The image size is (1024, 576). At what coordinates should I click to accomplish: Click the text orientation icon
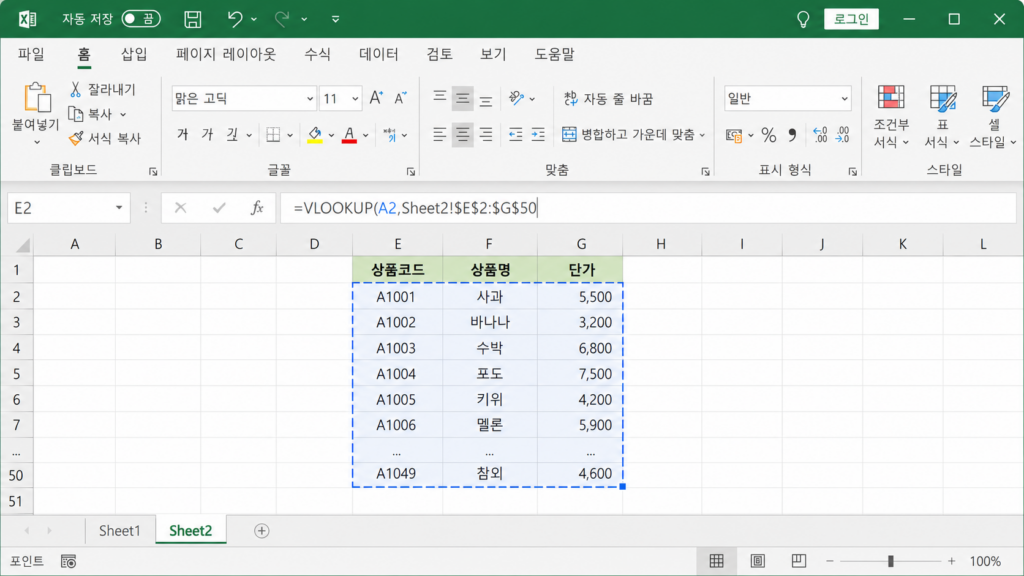click(517, 99)
